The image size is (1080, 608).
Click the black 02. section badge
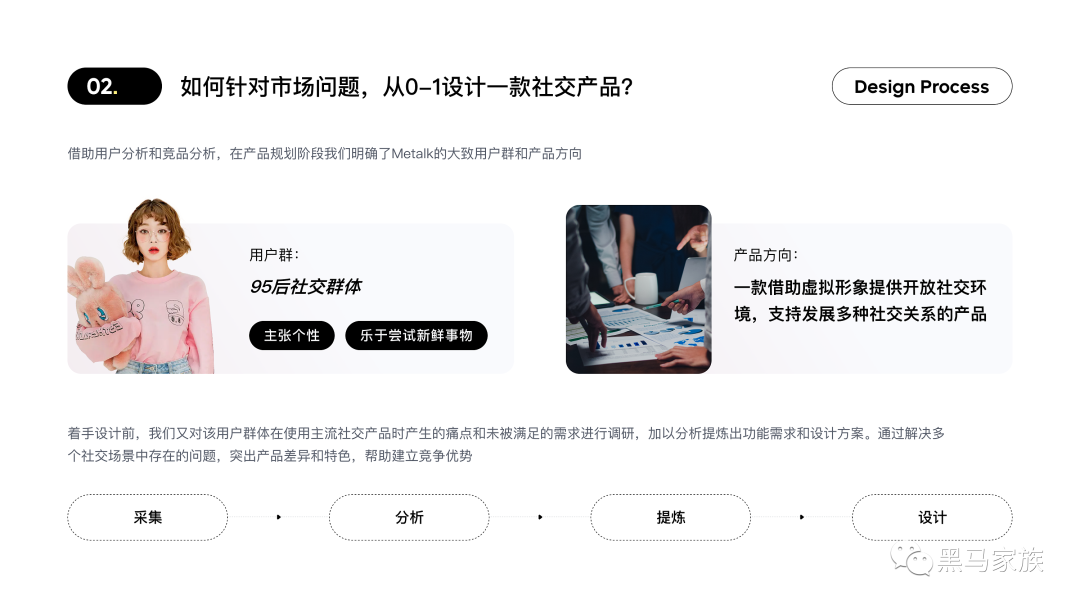pyautogui.click(x=114, y=86)
